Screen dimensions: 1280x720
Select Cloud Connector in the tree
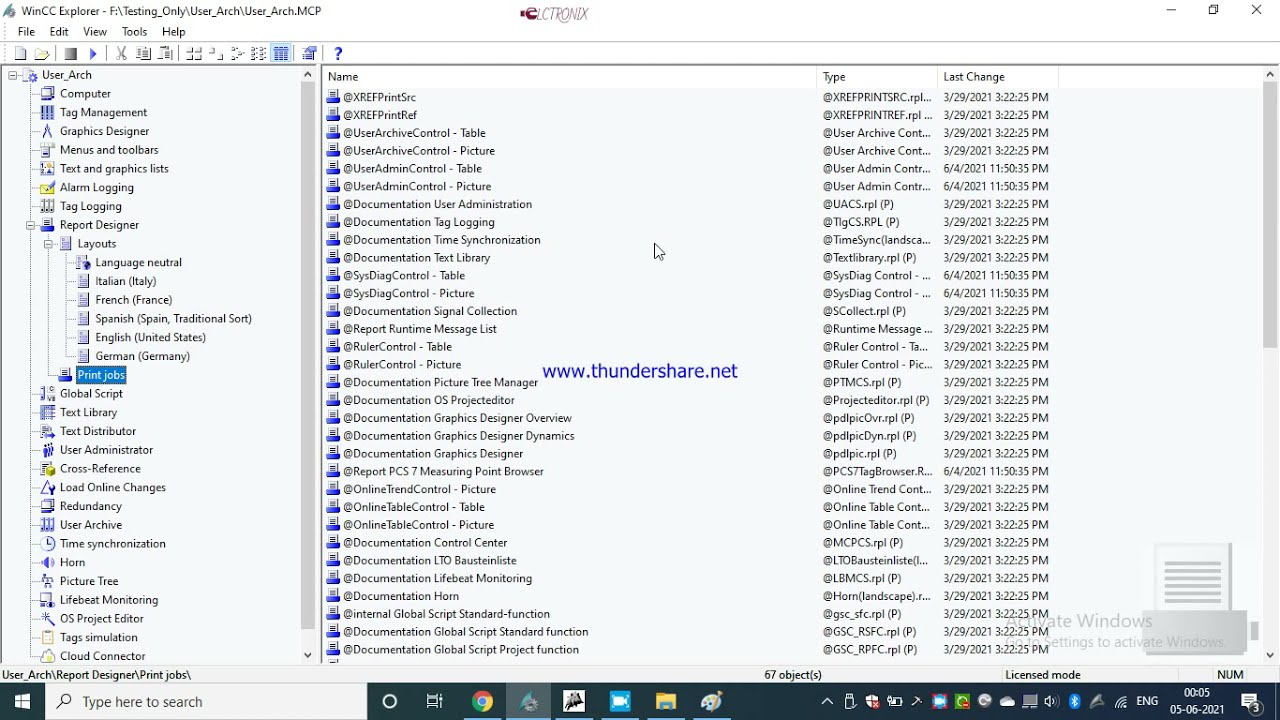[x=102, y=657]
